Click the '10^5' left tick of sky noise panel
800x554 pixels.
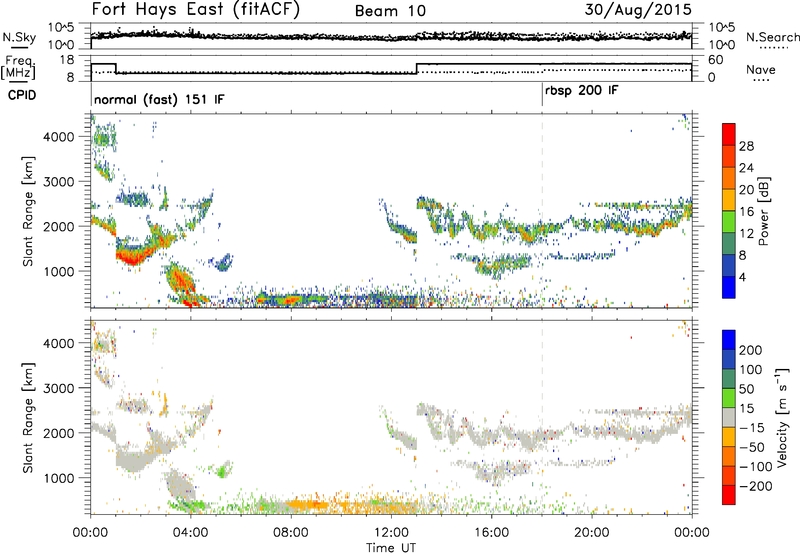(x=61, y=27)
